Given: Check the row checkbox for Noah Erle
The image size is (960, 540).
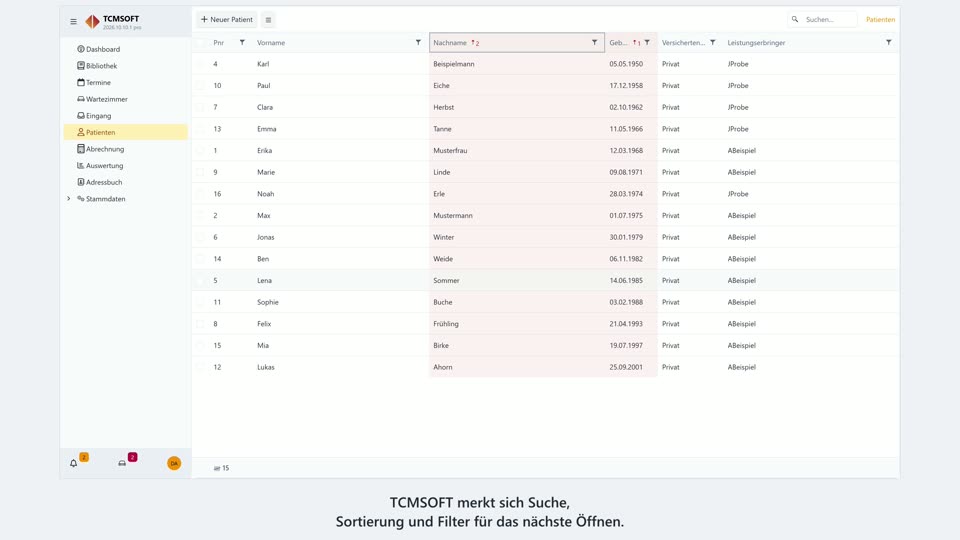Looking at the screenshot, I should pos(200,193).
